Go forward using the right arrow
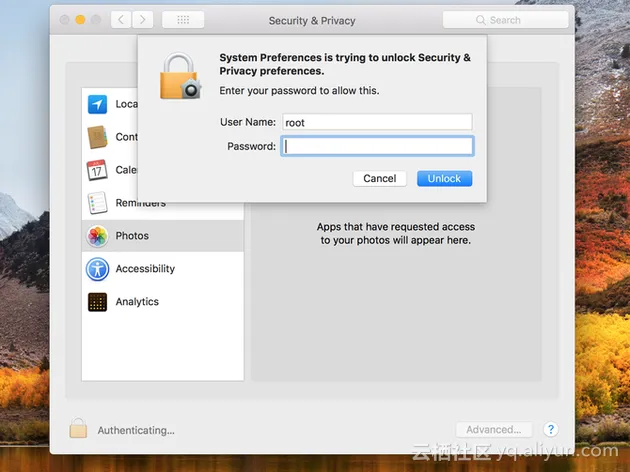Screen dimensions: 630x472 pyautogui.click(x=143, y=20)
